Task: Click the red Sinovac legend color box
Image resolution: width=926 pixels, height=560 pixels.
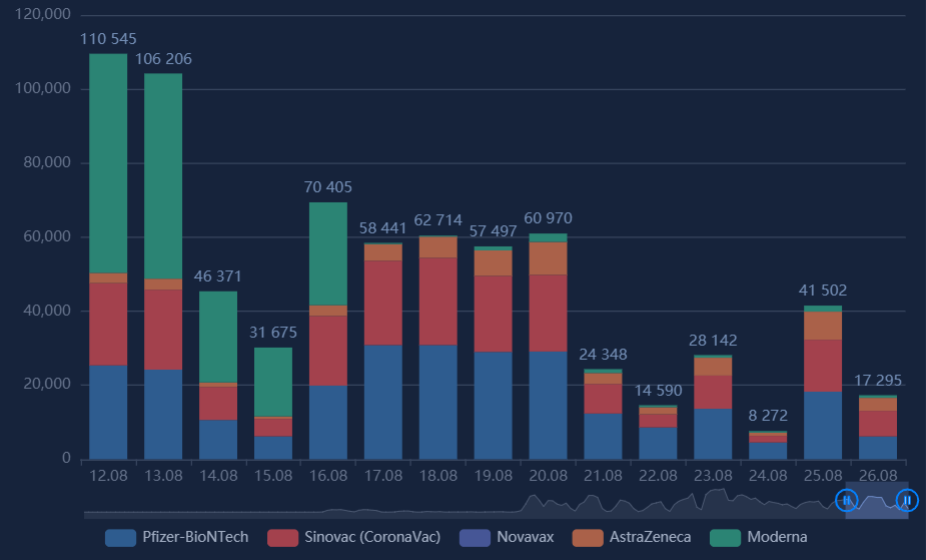Action: click(x=283, y=538)
